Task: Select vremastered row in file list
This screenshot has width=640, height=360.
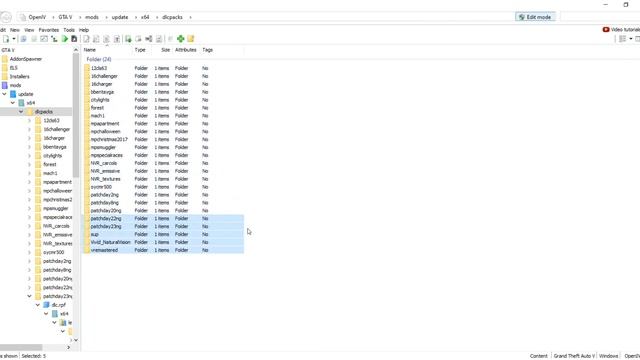Action: [x=163, y=250]
